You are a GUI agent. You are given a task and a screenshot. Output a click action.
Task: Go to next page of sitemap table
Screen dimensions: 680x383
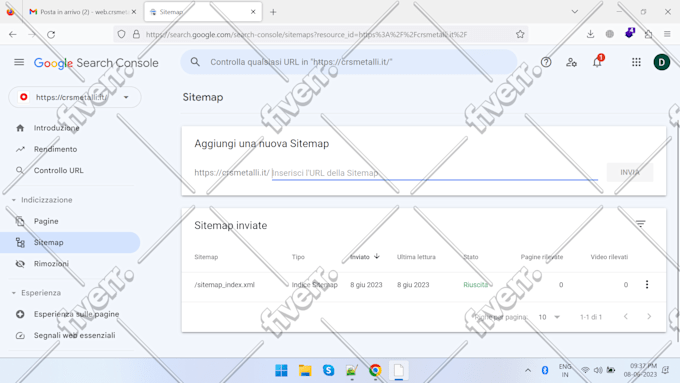pos(649,317)
